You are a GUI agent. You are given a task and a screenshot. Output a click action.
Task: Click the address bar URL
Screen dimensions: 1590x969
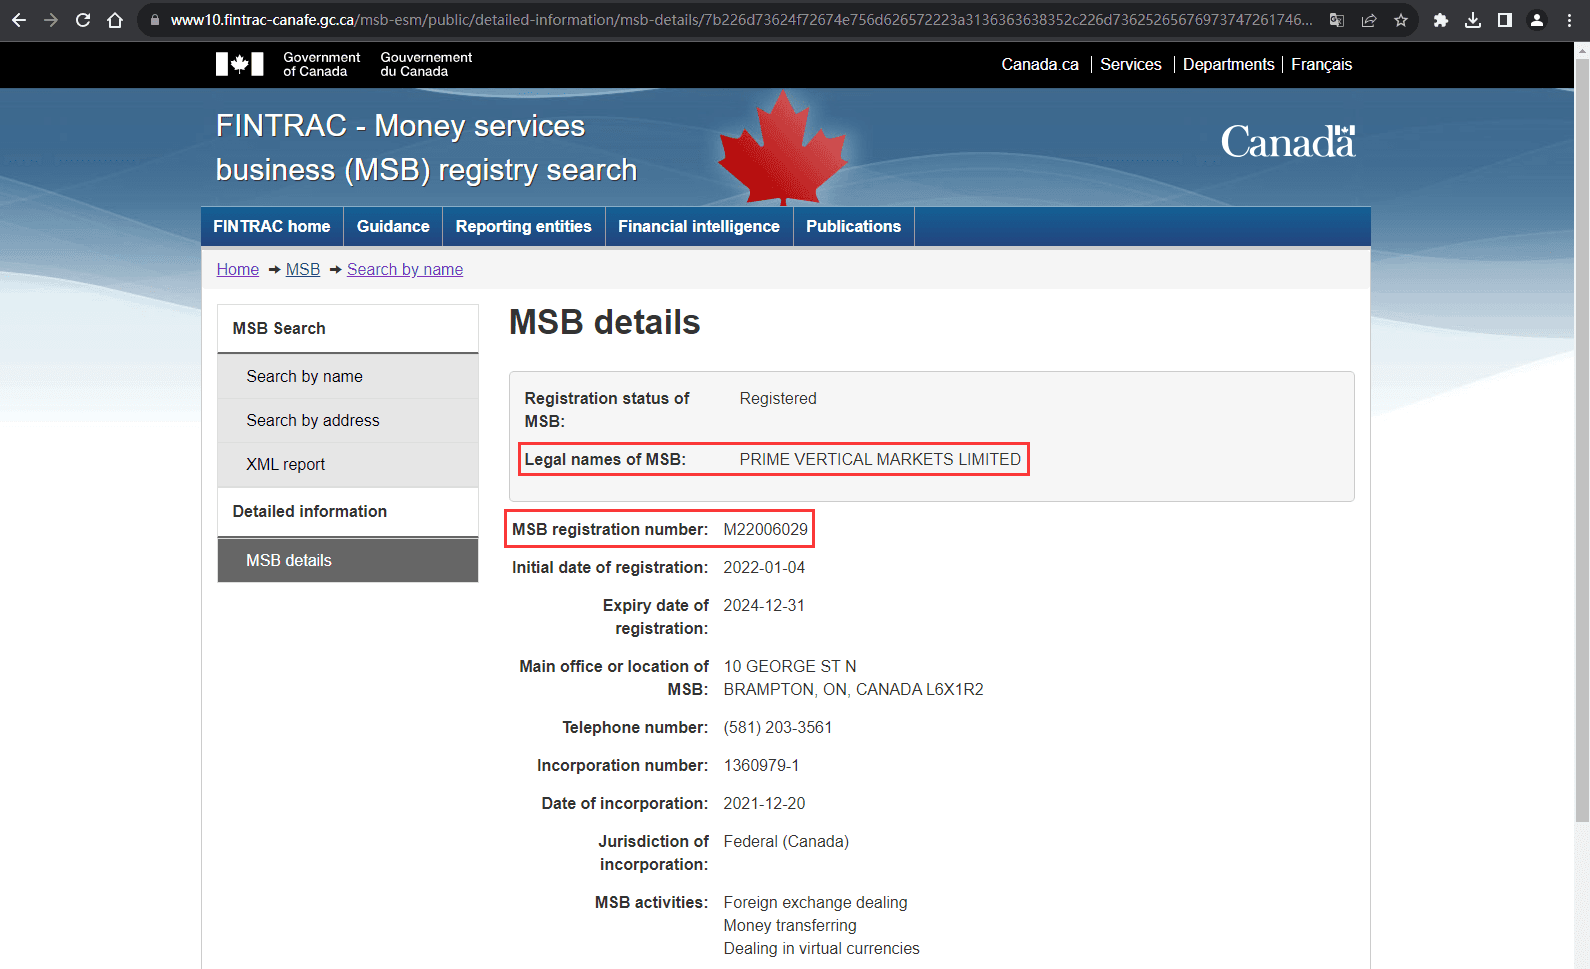tap(740, 20)
